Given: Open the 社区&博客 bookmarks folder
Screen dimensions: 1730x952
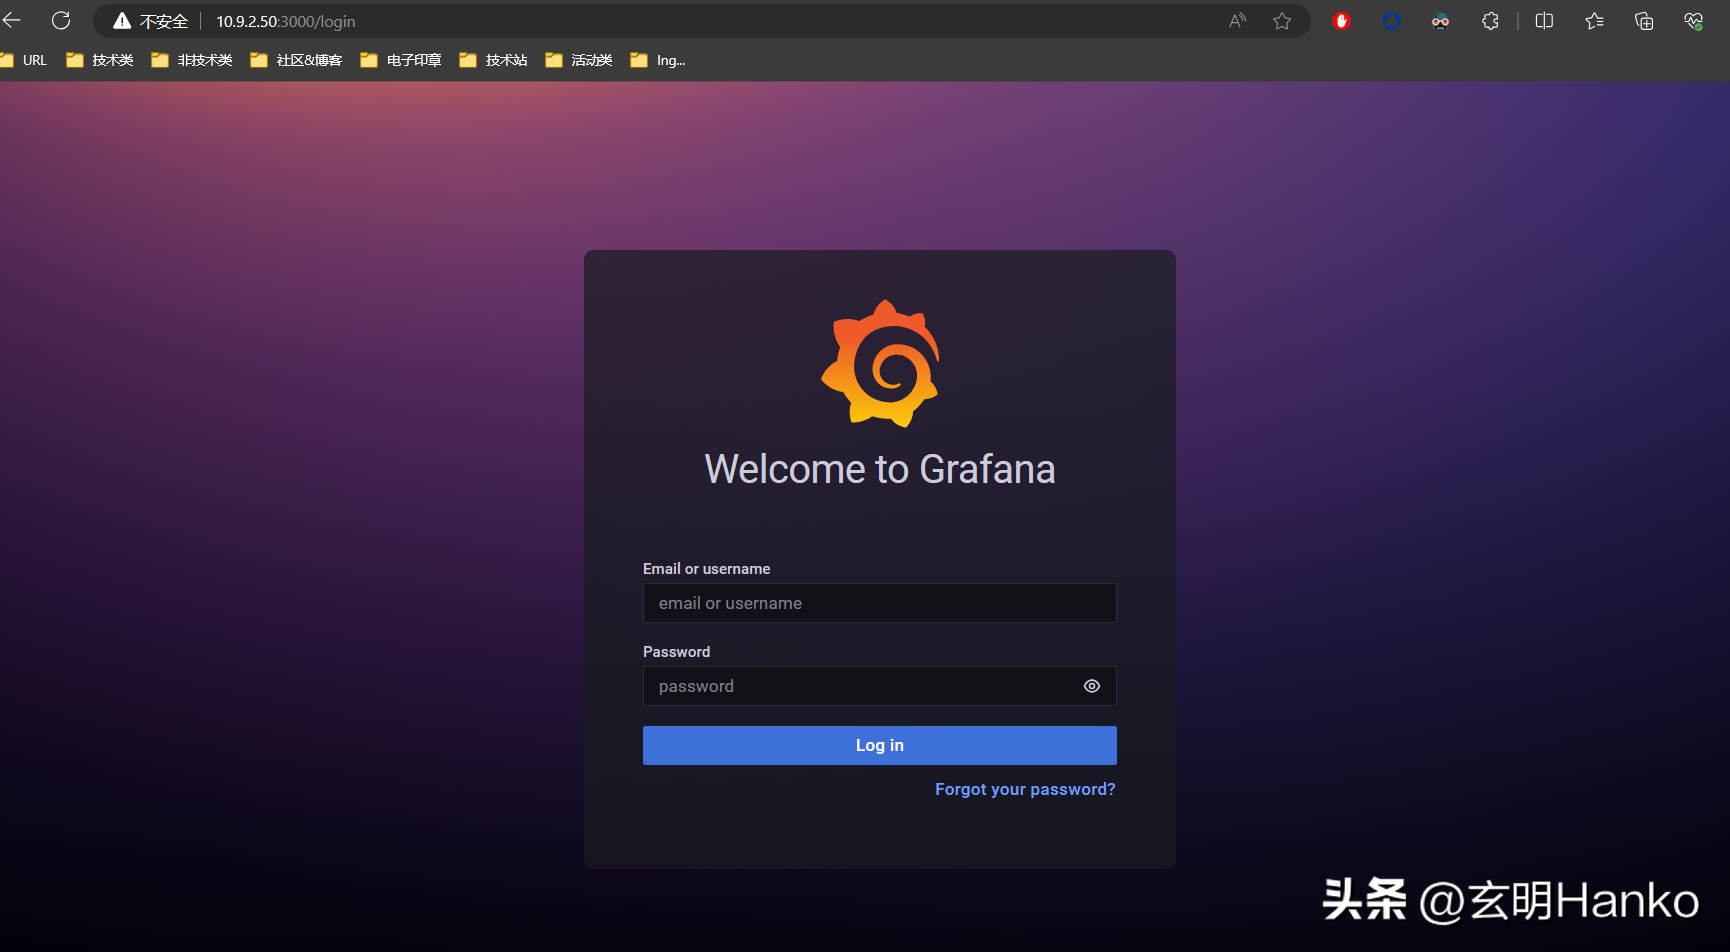Looking at the screenshot, I should point(296,60).
